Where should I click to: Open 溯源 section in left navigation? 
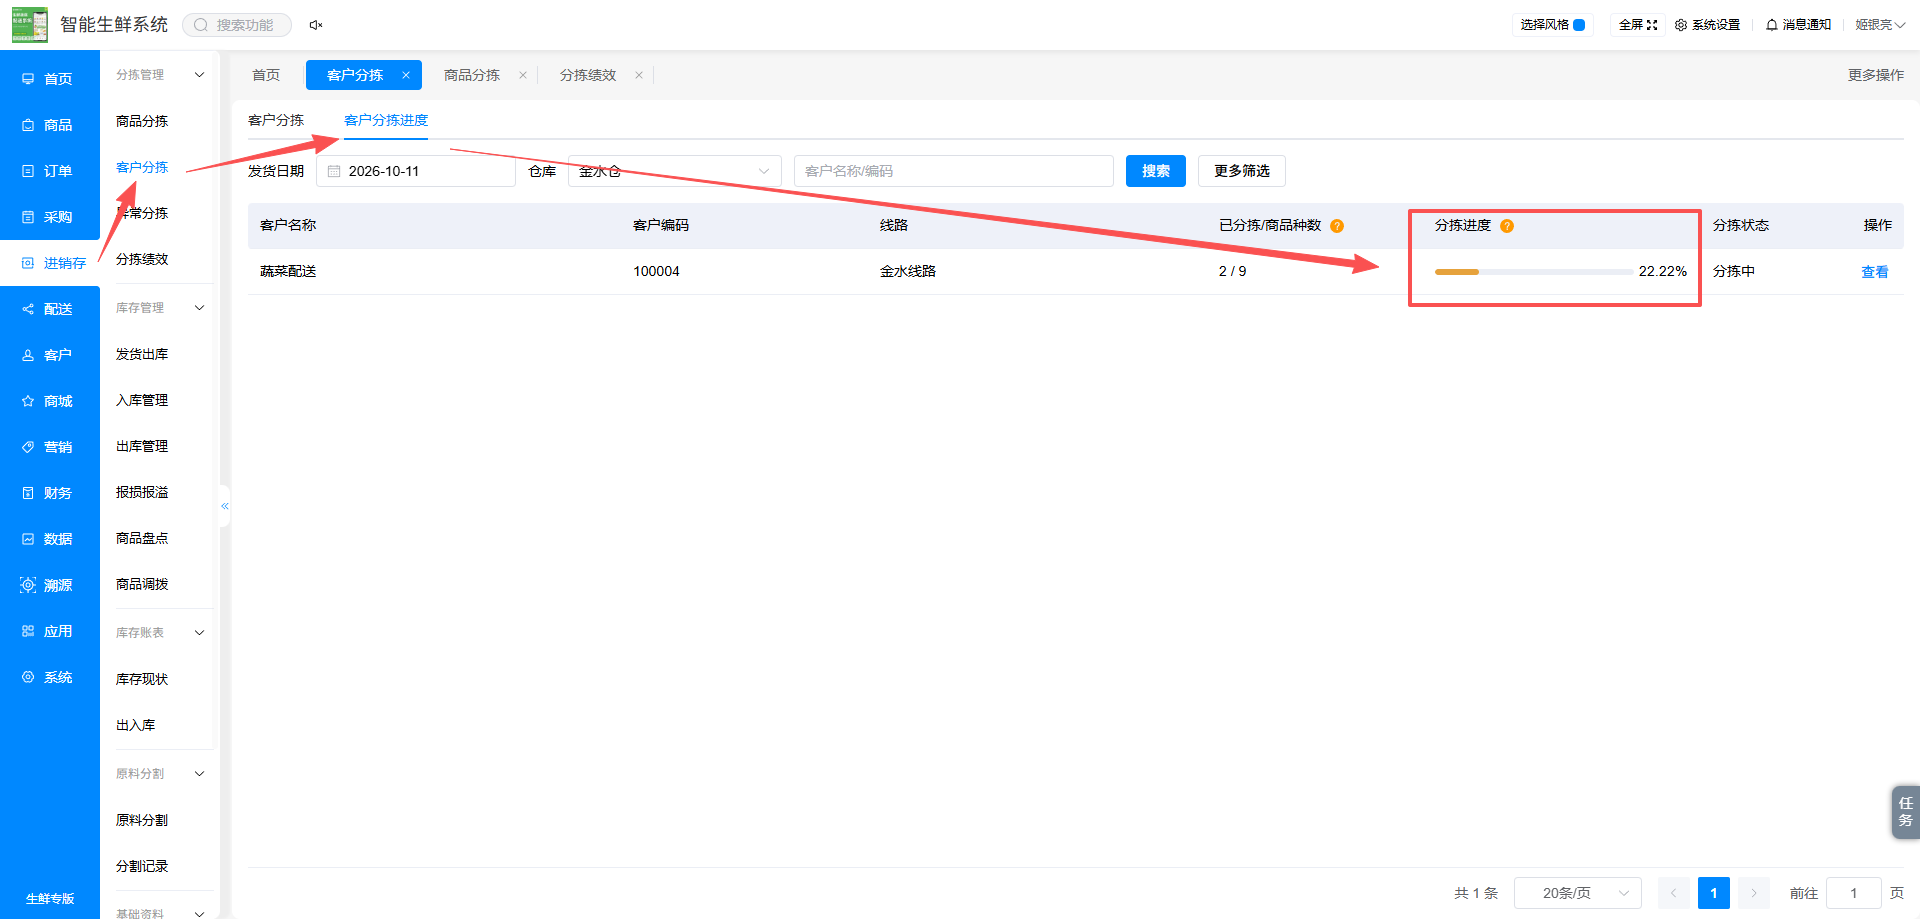(x=50, y=585)
